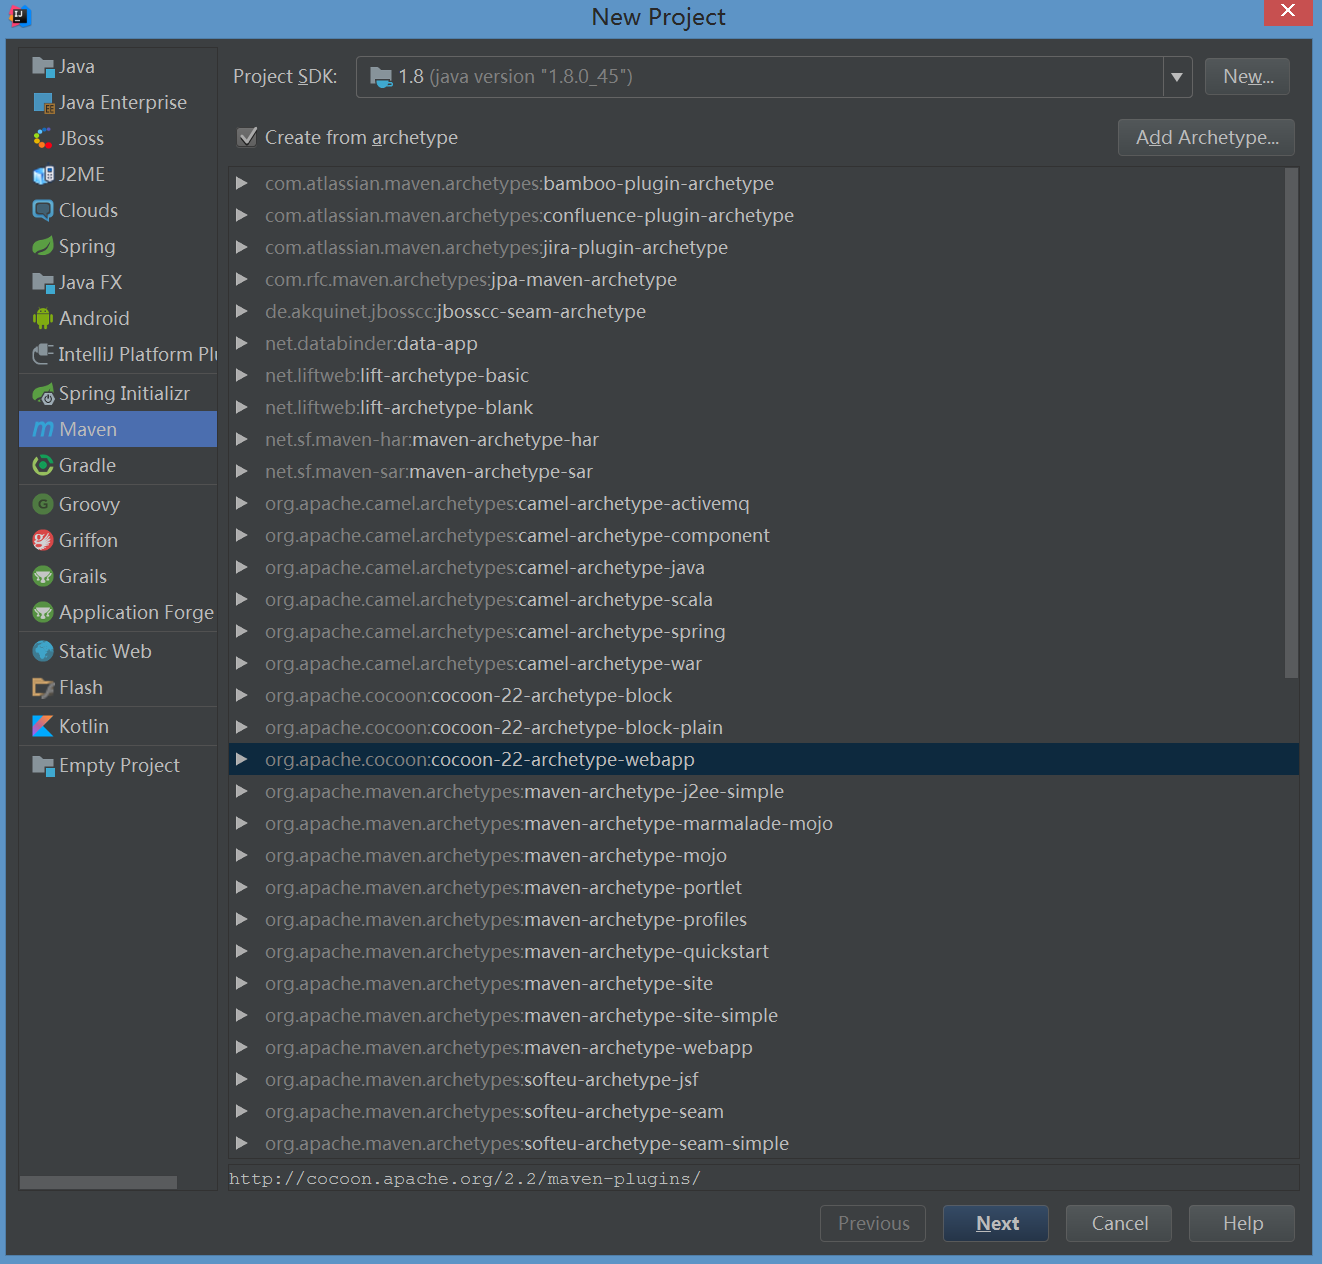The image size is (1322, 1264).
Task: Click the sidebar horizontal scrollbar
Action: click(98, 1183)
